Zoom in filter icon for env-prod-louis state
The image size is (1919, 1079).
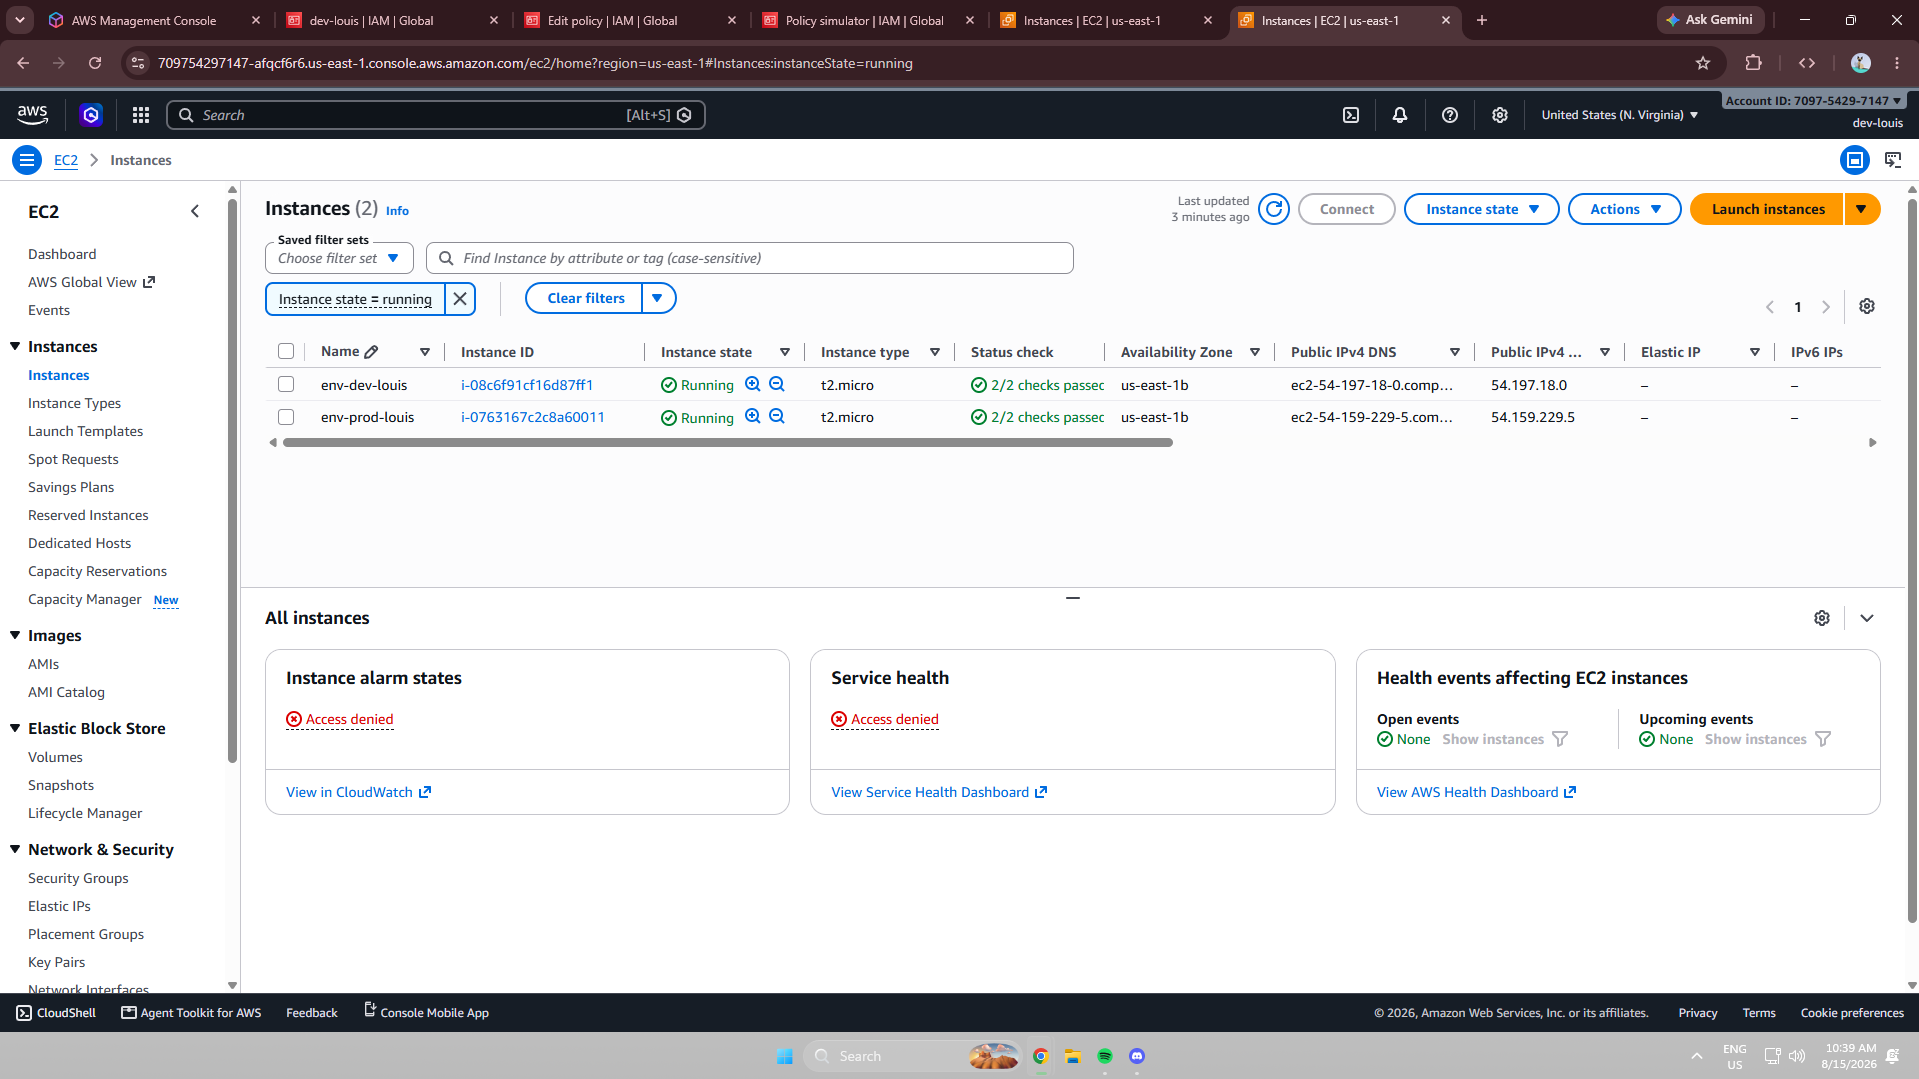point(753,416)
